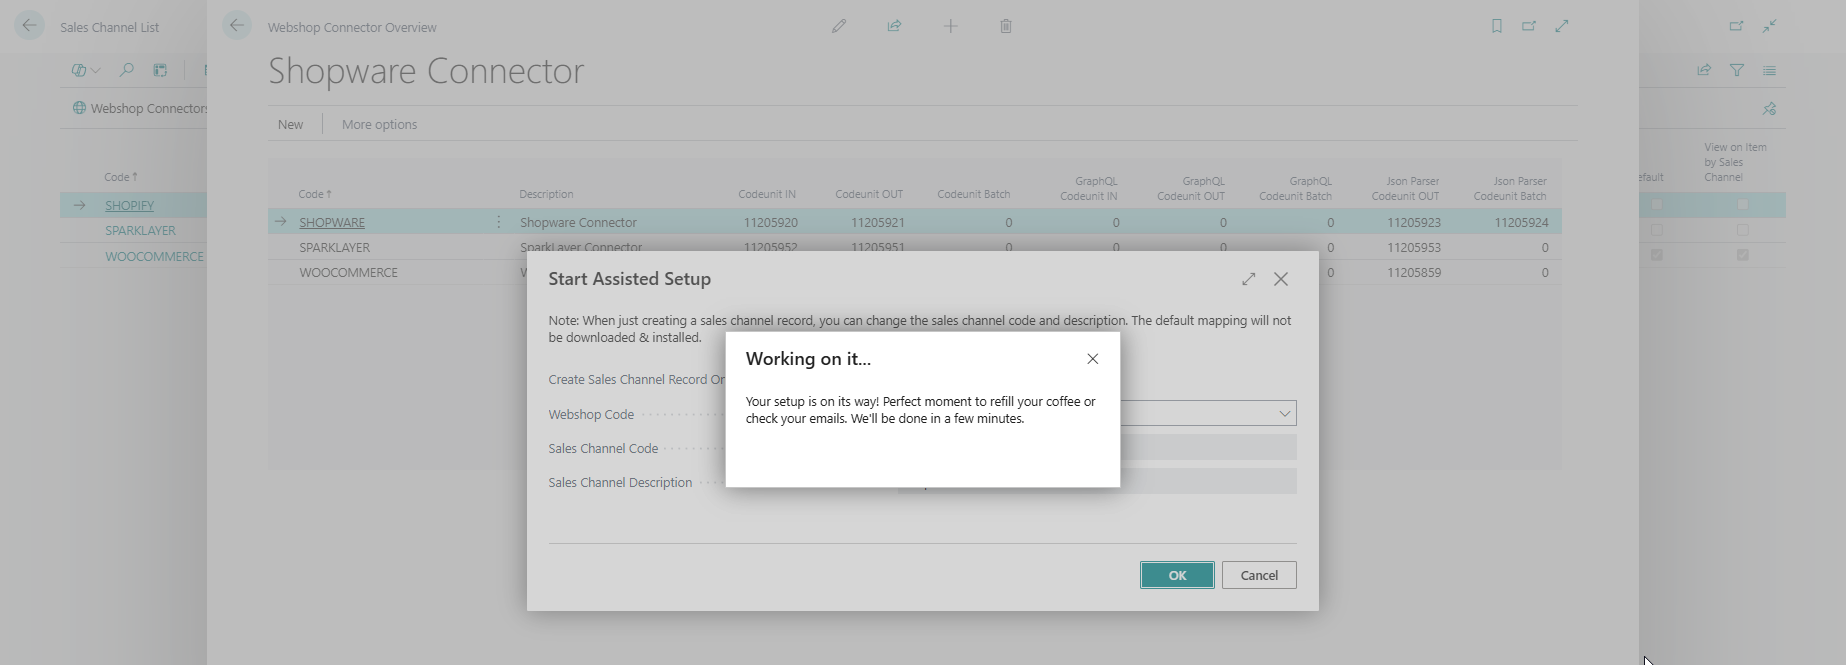Click bookmark icon on Webshop Connector Overview

pyautogui.click(x=1497, y=26)
